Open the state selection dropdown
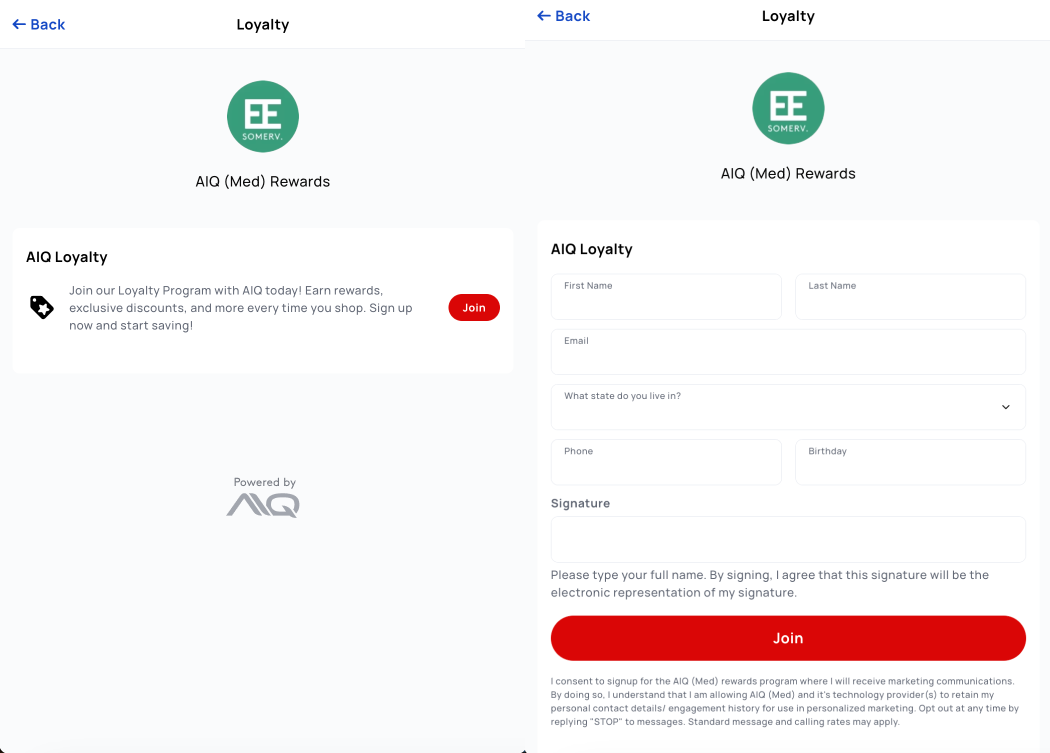Screen dimensions: 1050x753 (788, 407)
